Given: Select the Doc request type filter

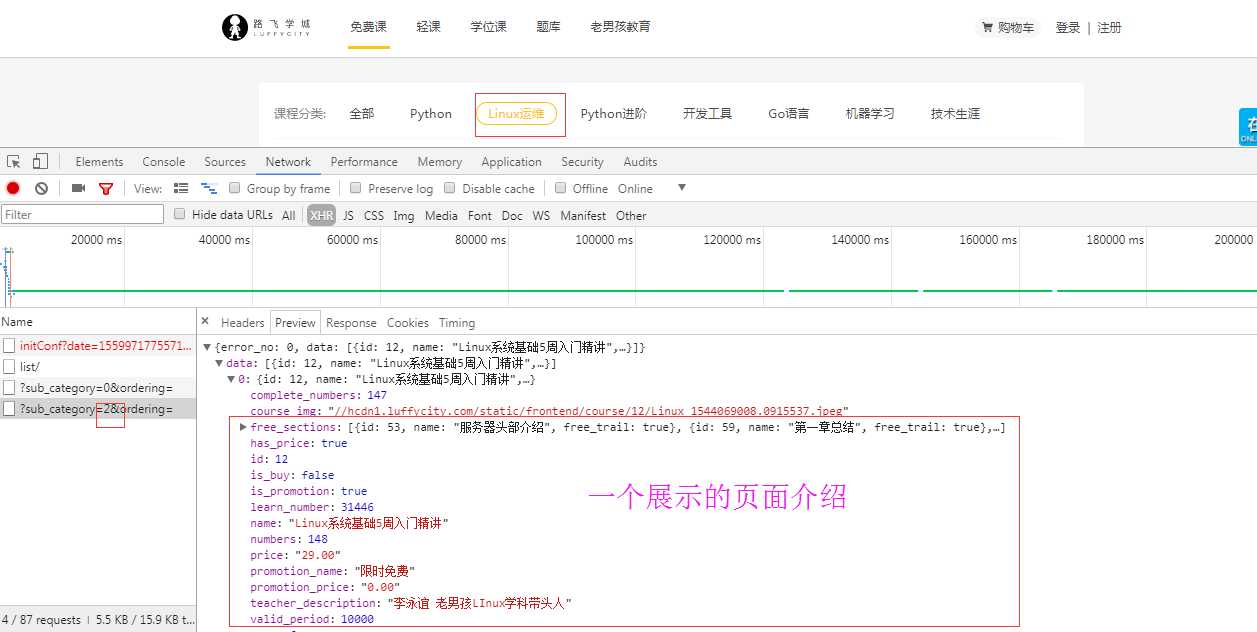Looking at the screenshot, I should (x=512, y=215).
